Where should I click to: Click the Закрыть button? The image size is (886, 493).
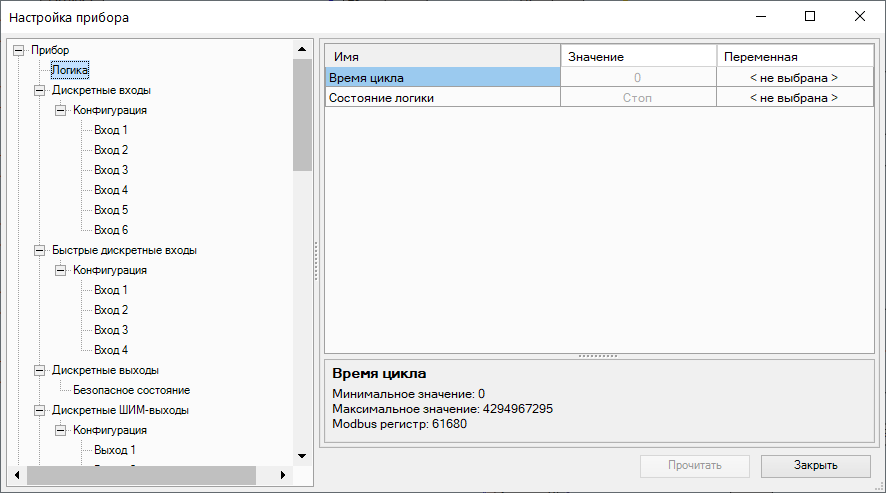tap(816, 466)
